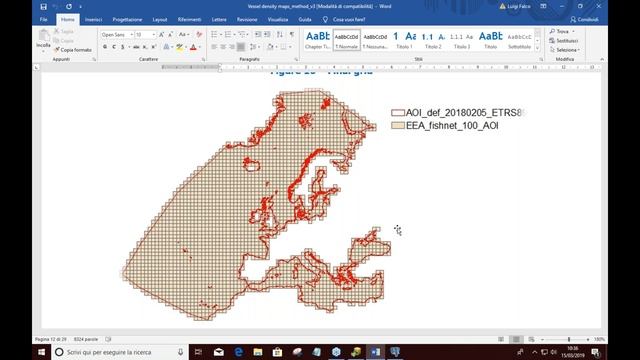The height and width of the screenshot is (360, 640).
Task: Click the taskbar search box Scrivi qui
Action: coord(120,352)
